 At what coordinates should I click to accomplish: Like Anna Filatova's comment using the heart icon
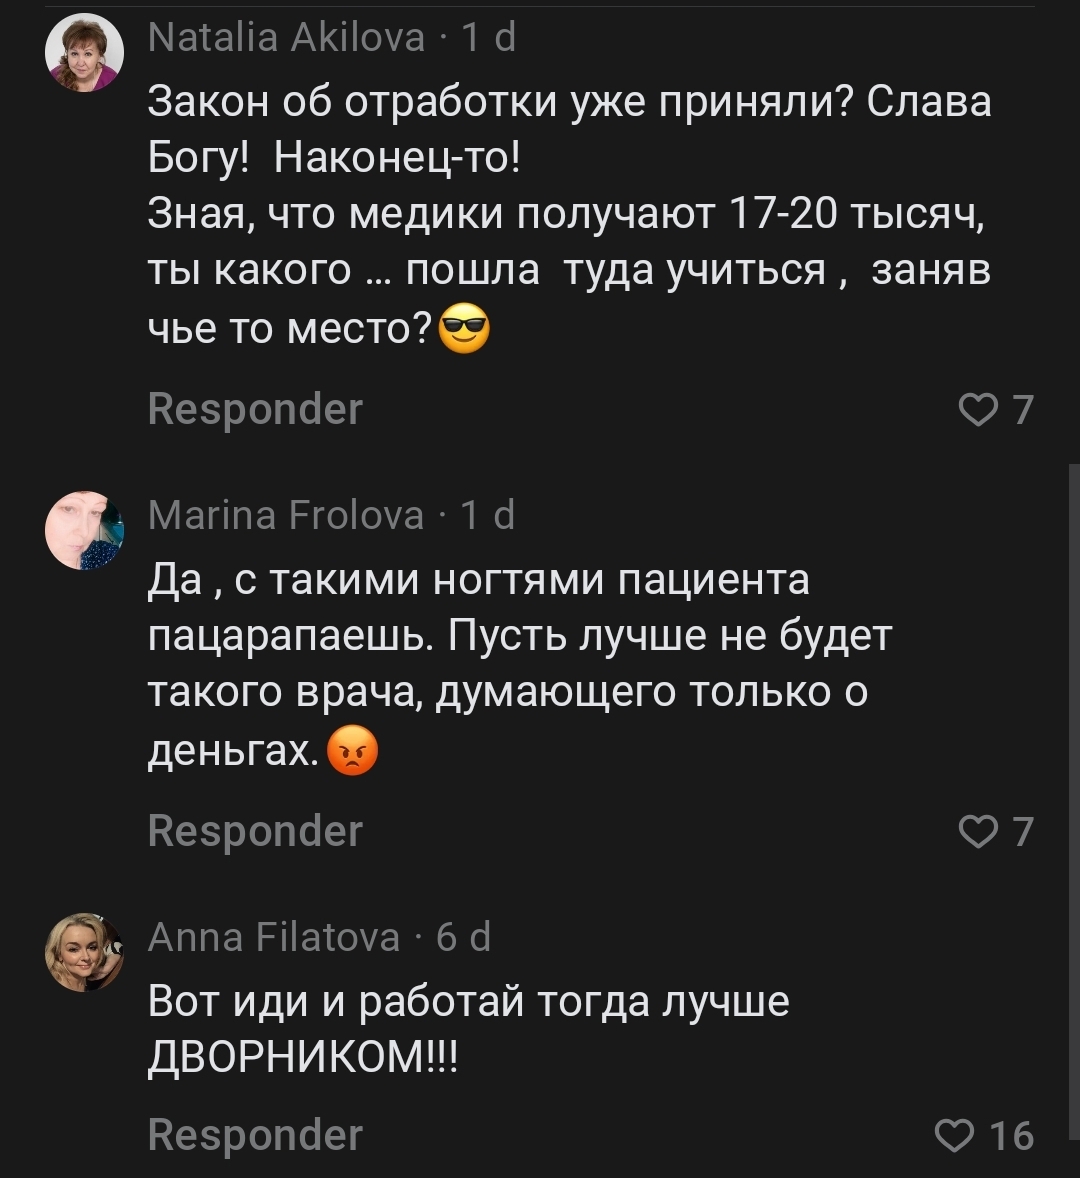coord(952,1135)
